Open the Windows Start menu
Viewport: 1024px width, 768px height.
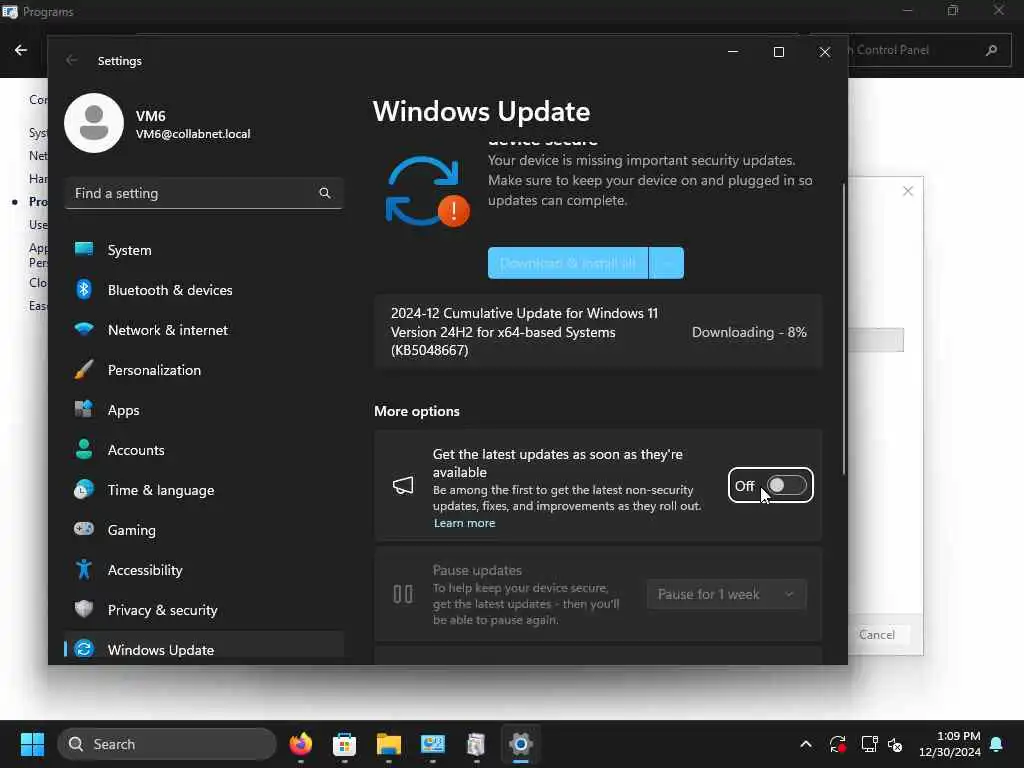(32, 744)
